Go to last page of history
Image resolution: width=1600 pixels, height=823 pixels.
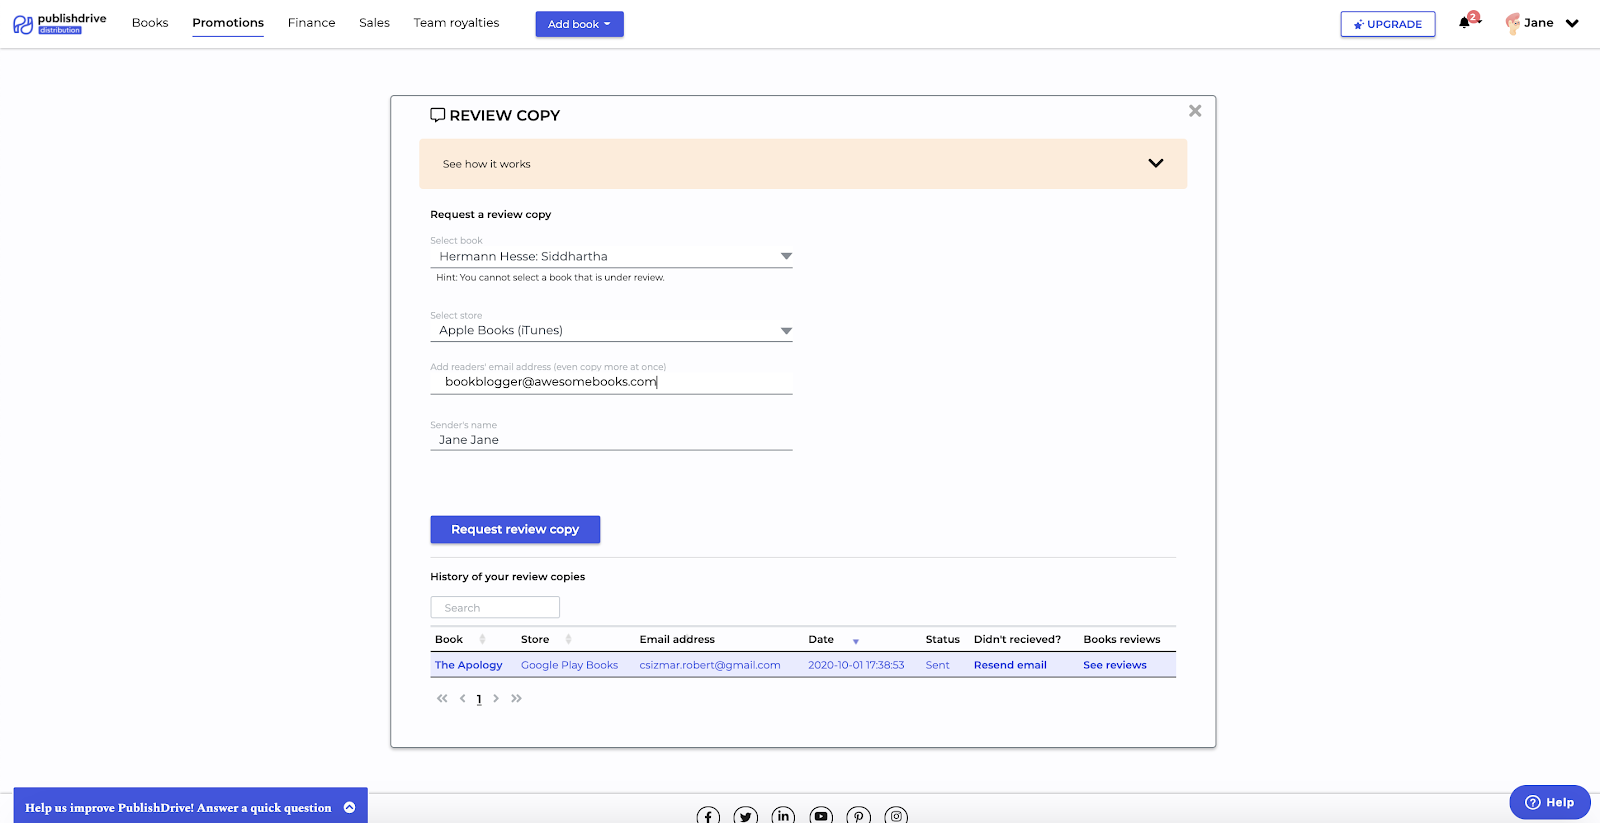pyautogui.click(x=516, y=698)
